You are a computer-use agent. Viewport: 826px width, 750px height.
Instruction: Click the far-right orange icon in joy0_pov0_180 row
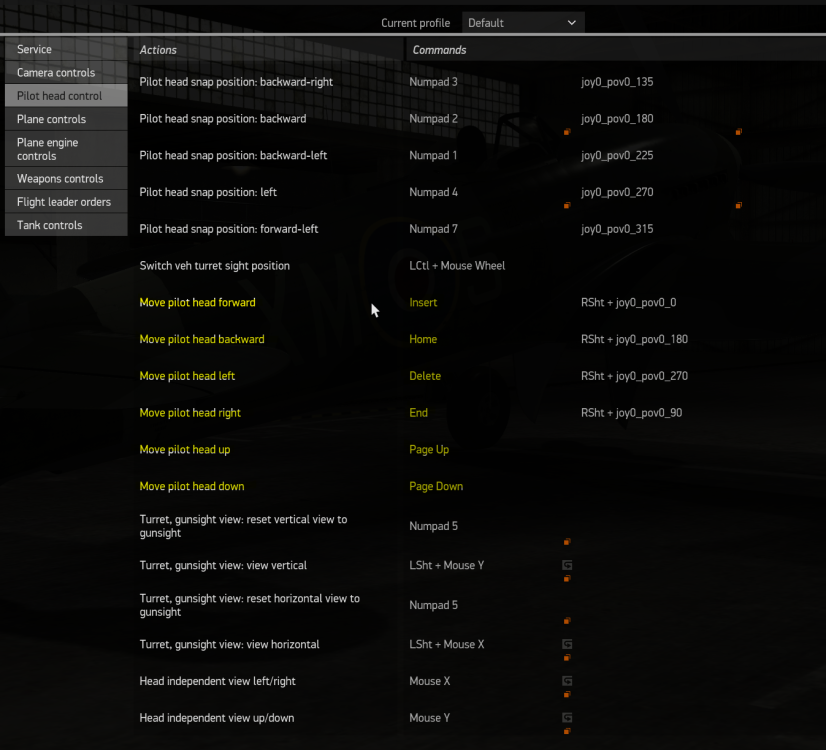tap(738, 132)
